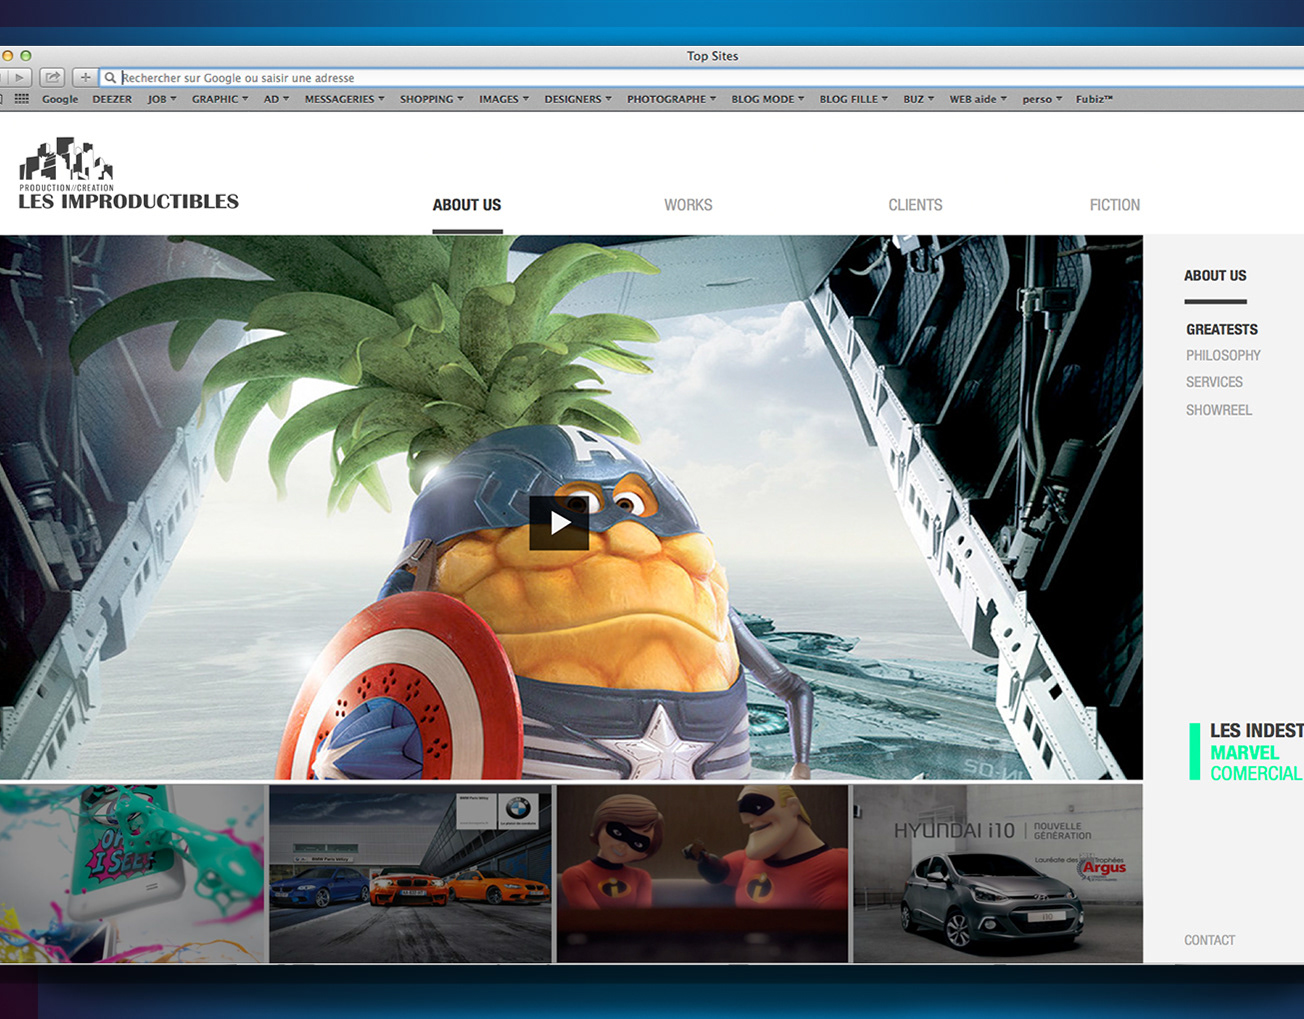Expand the BUZ bookmarks folder
The height and width of the screenshot is (1019, 1304).
(x=919, y=99)
